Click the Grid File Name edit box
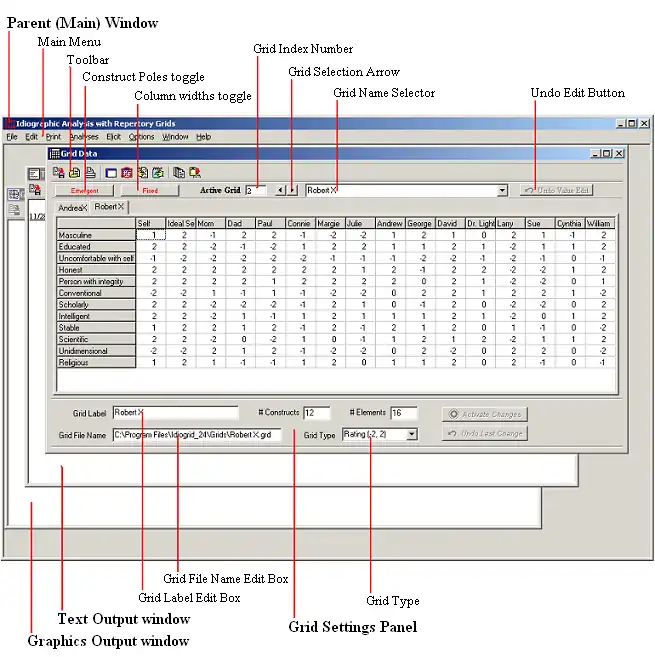The height and width of the screenshot is (657, 655). (196, 434)
